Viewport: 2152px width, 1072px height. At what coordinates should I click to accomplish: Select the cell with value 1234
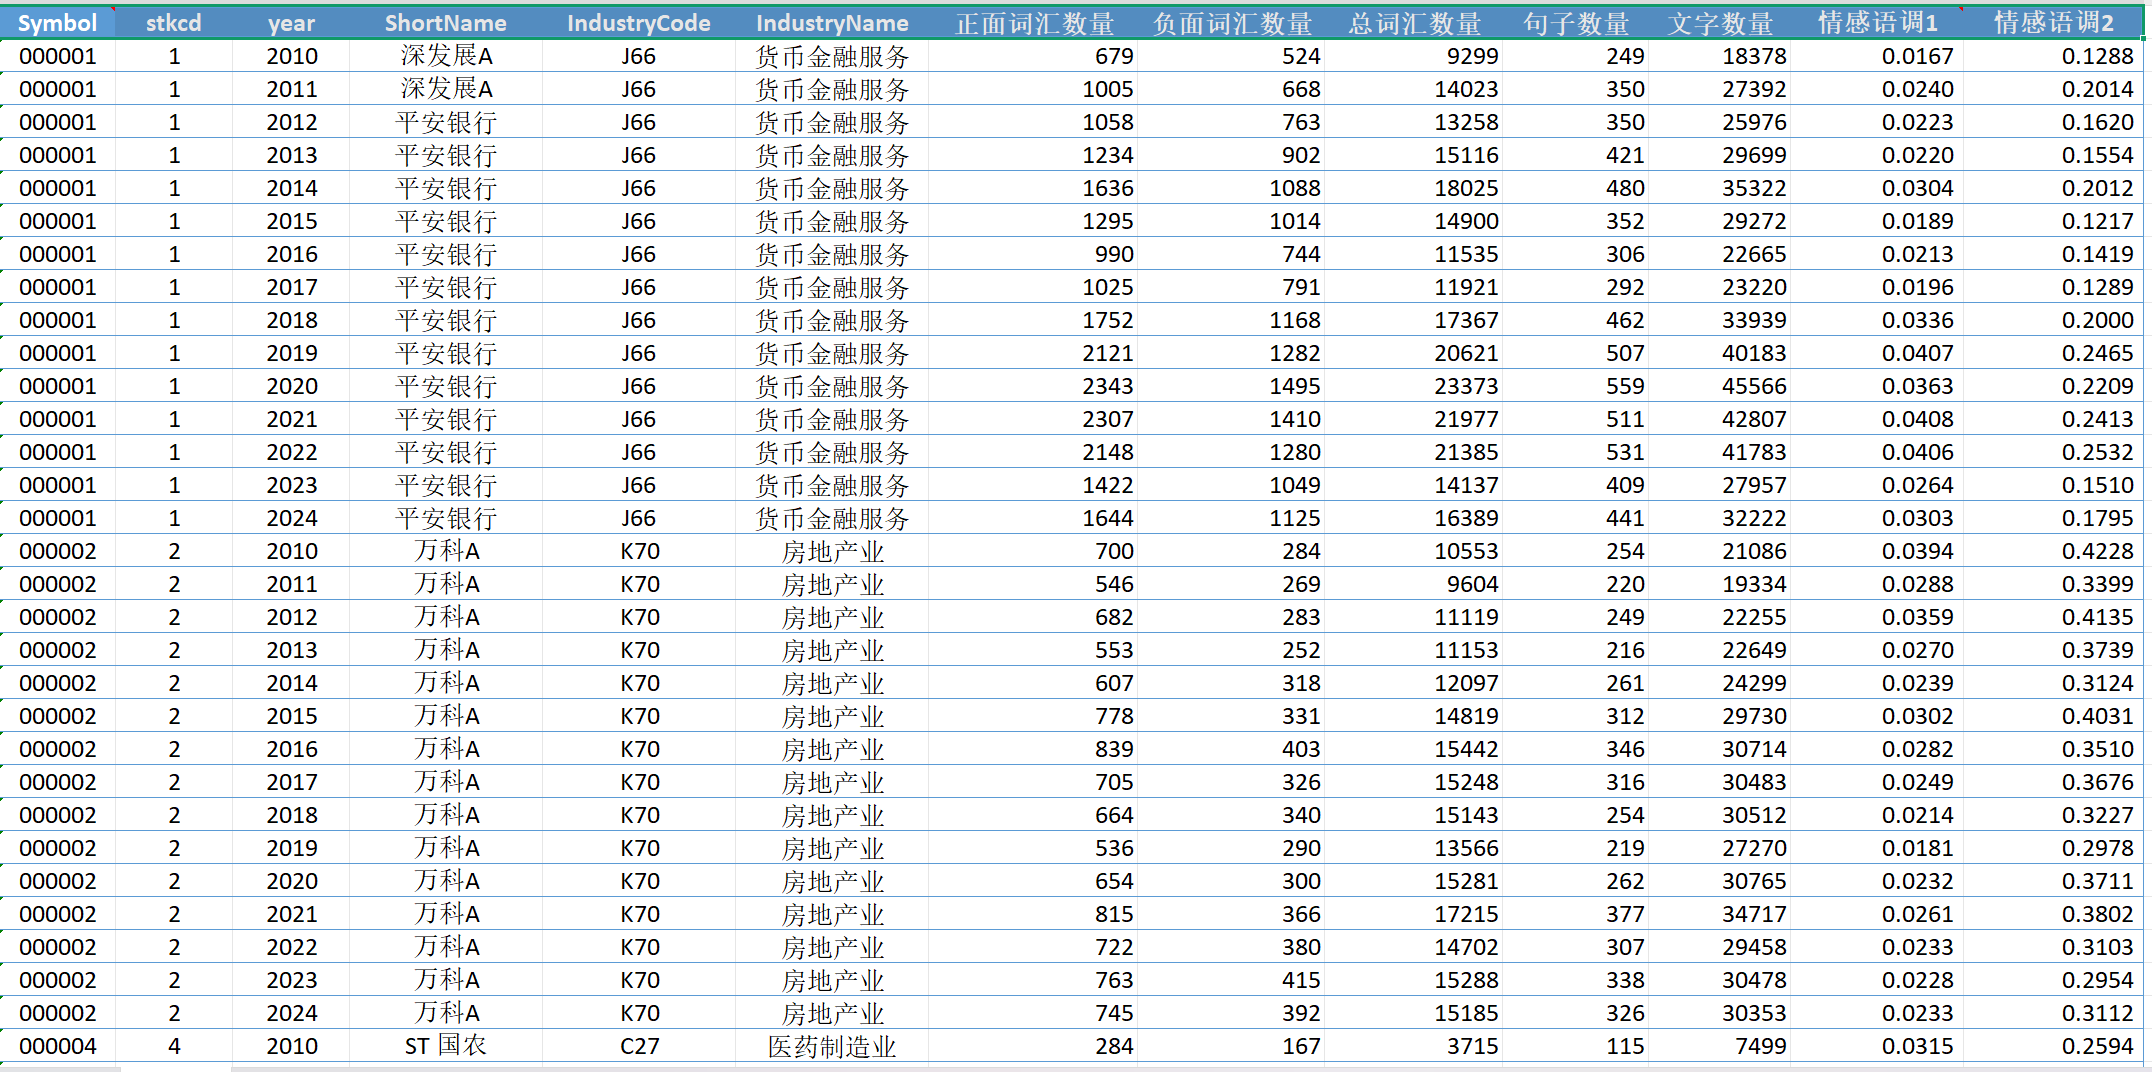1034,155
